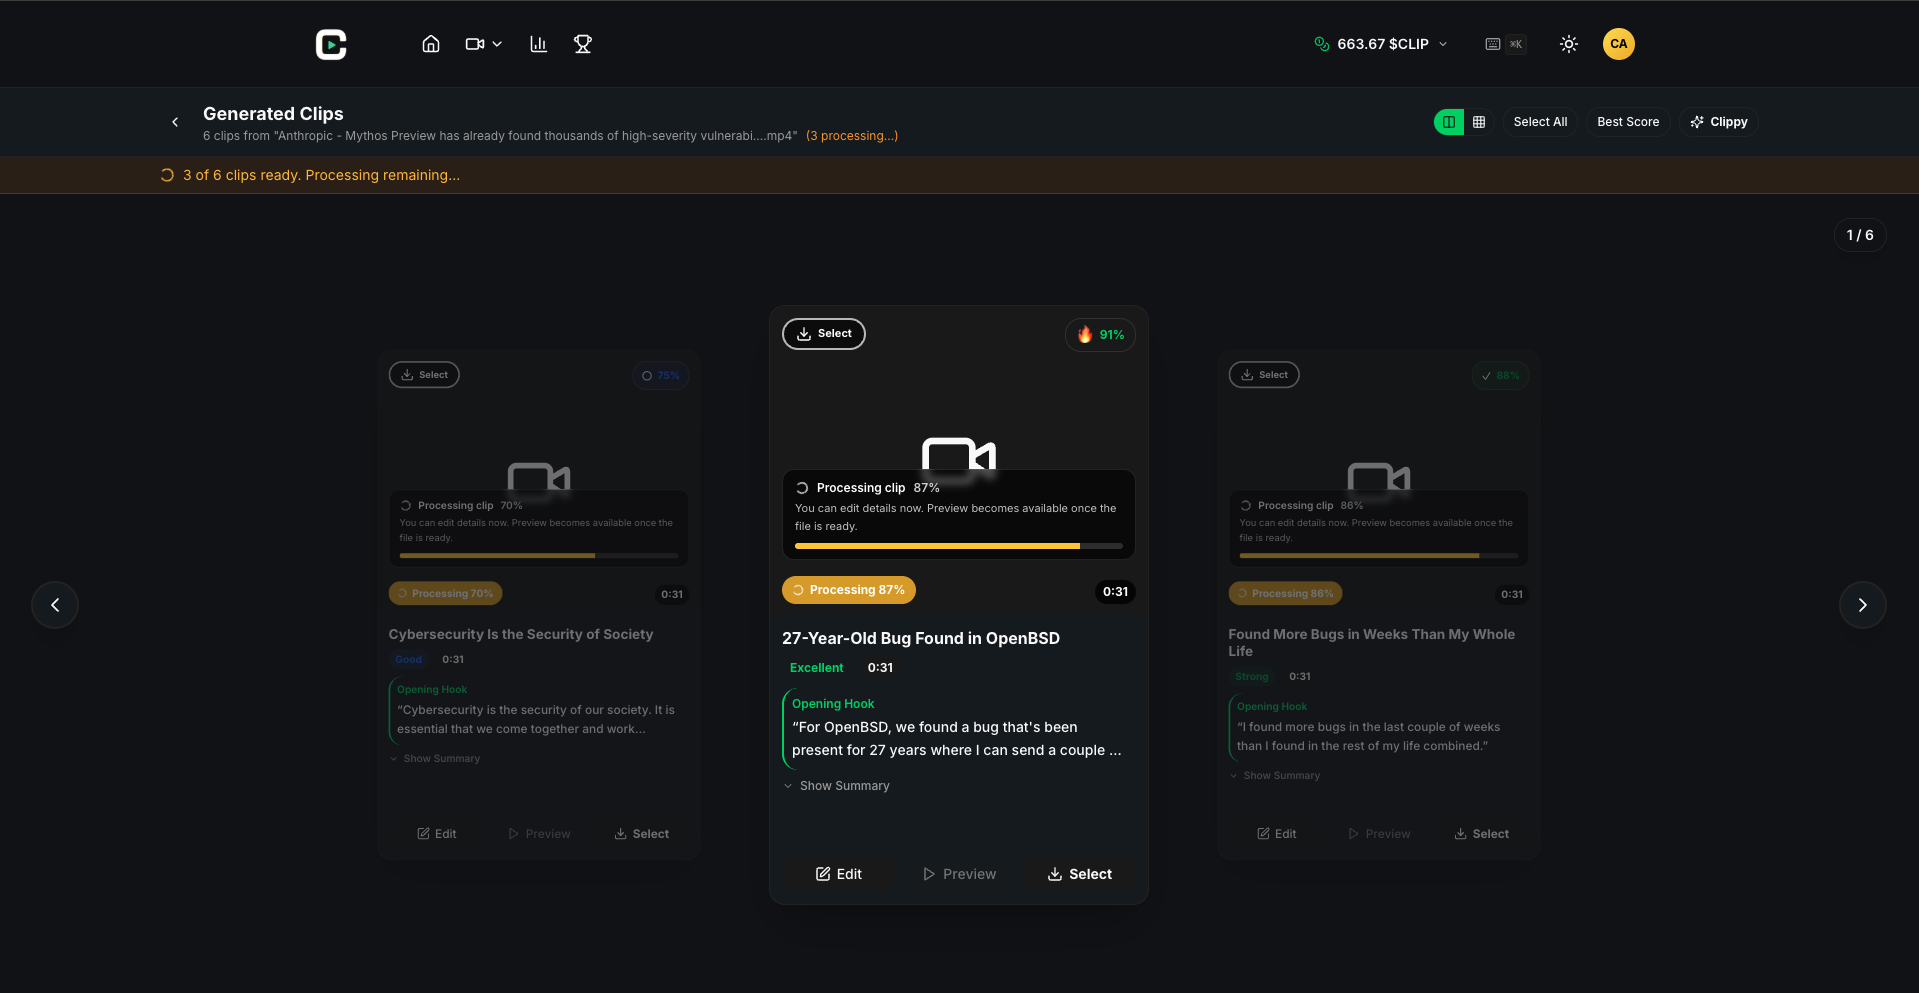Screen dimensions: 1919x993
Task: Switch to grid view toggle
Action: [x=1479, y=122]
